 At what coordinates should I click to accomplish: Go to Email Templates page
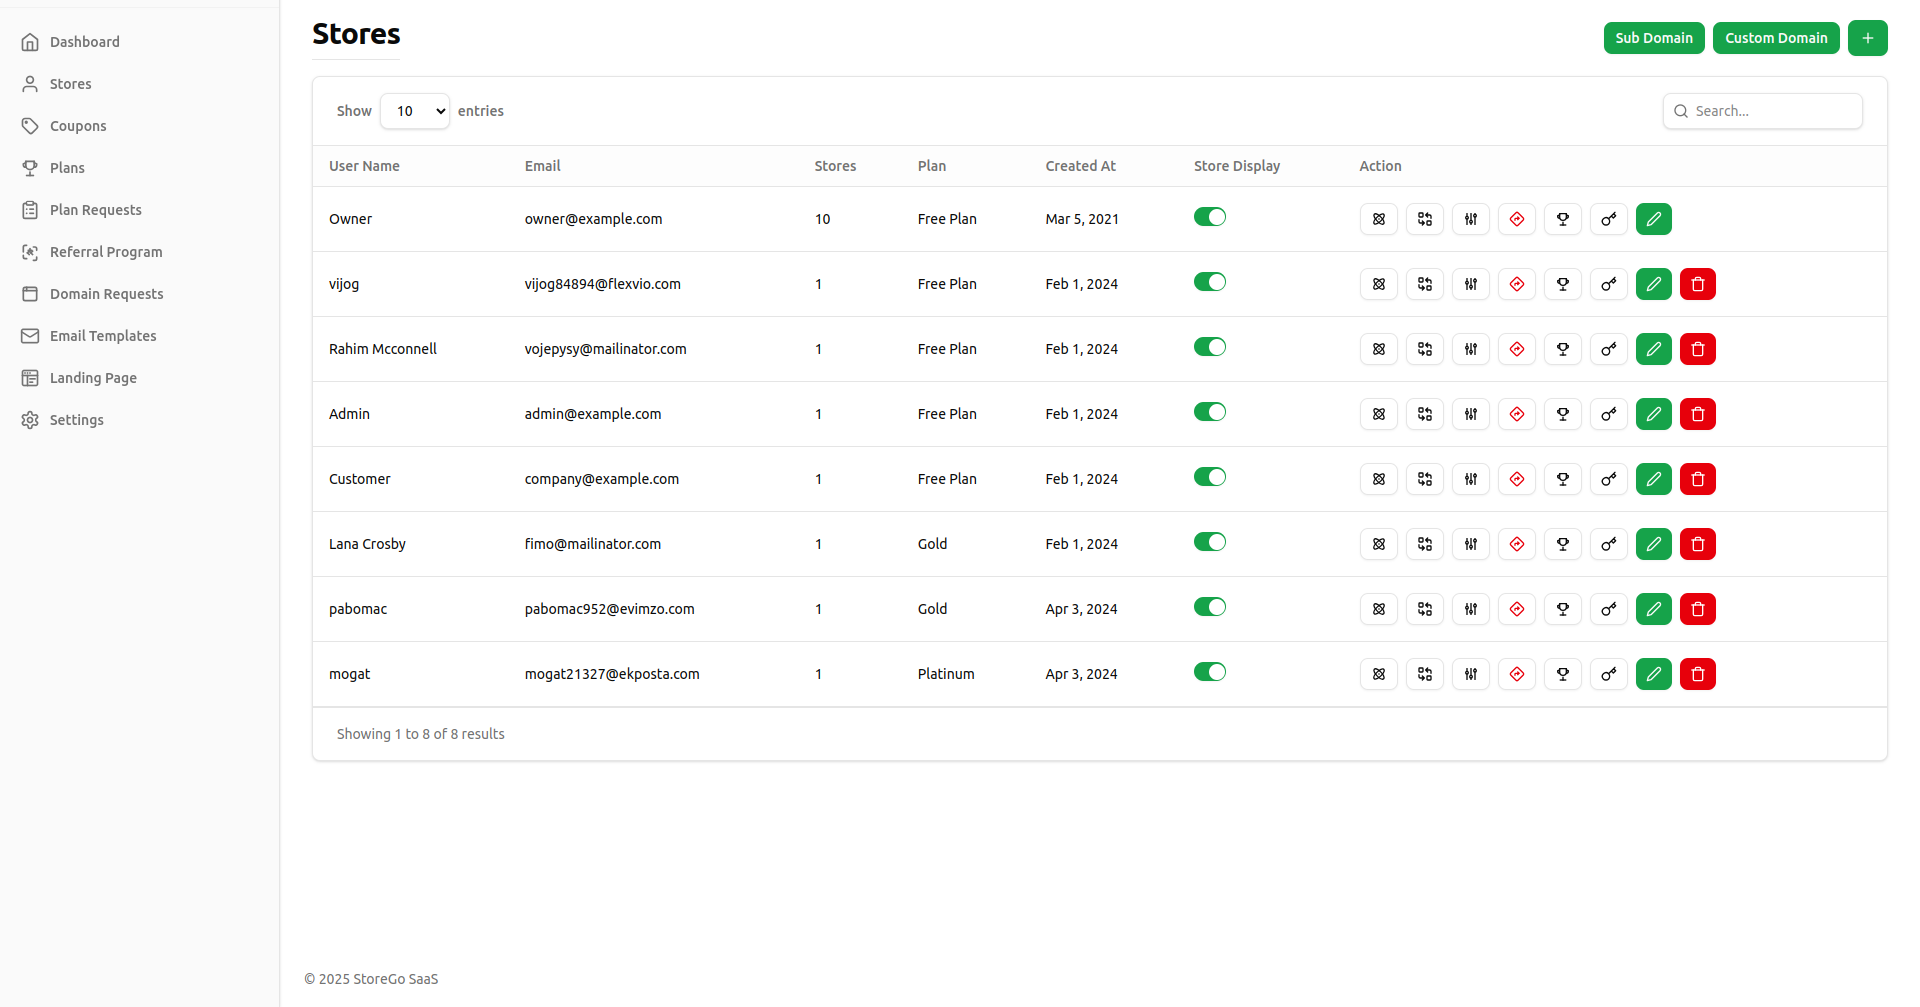pyautogui.click(x=103, y=336)
